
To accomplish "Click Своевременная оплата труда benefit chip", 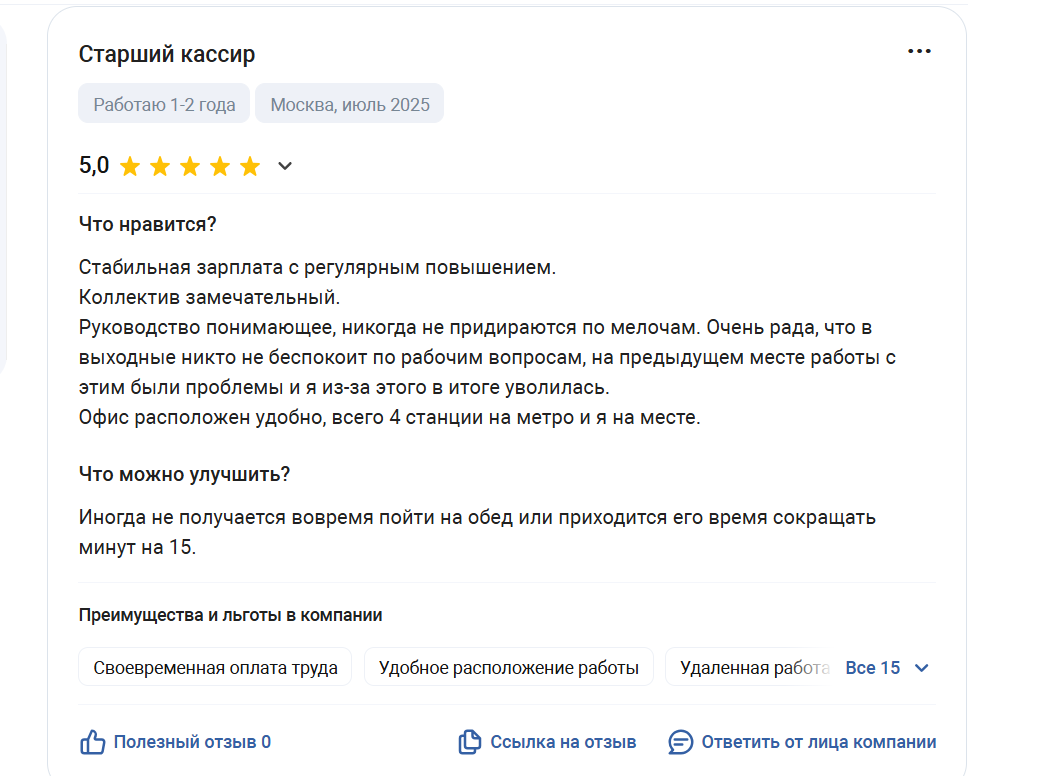I will coord(215,667).
